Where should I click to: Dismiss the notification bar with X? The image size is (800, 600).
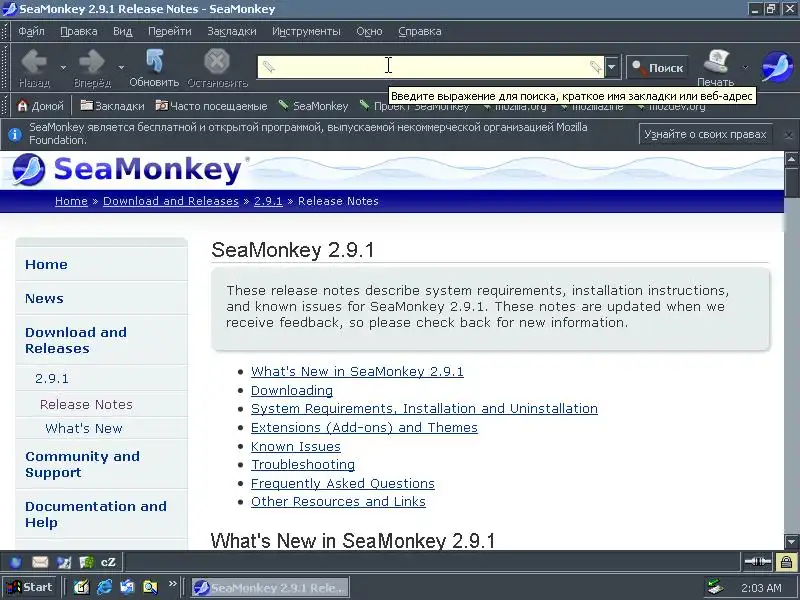tap(788, 135)
